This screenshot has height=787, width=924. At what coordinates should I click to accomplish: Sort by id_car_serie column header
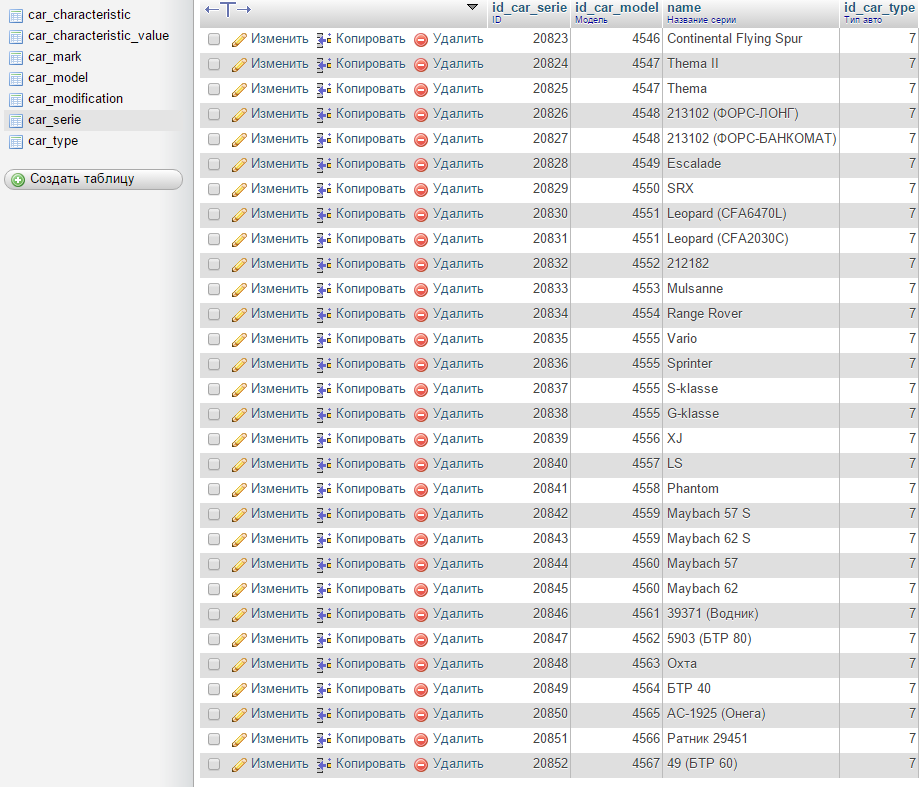click(x=529, y=8)
